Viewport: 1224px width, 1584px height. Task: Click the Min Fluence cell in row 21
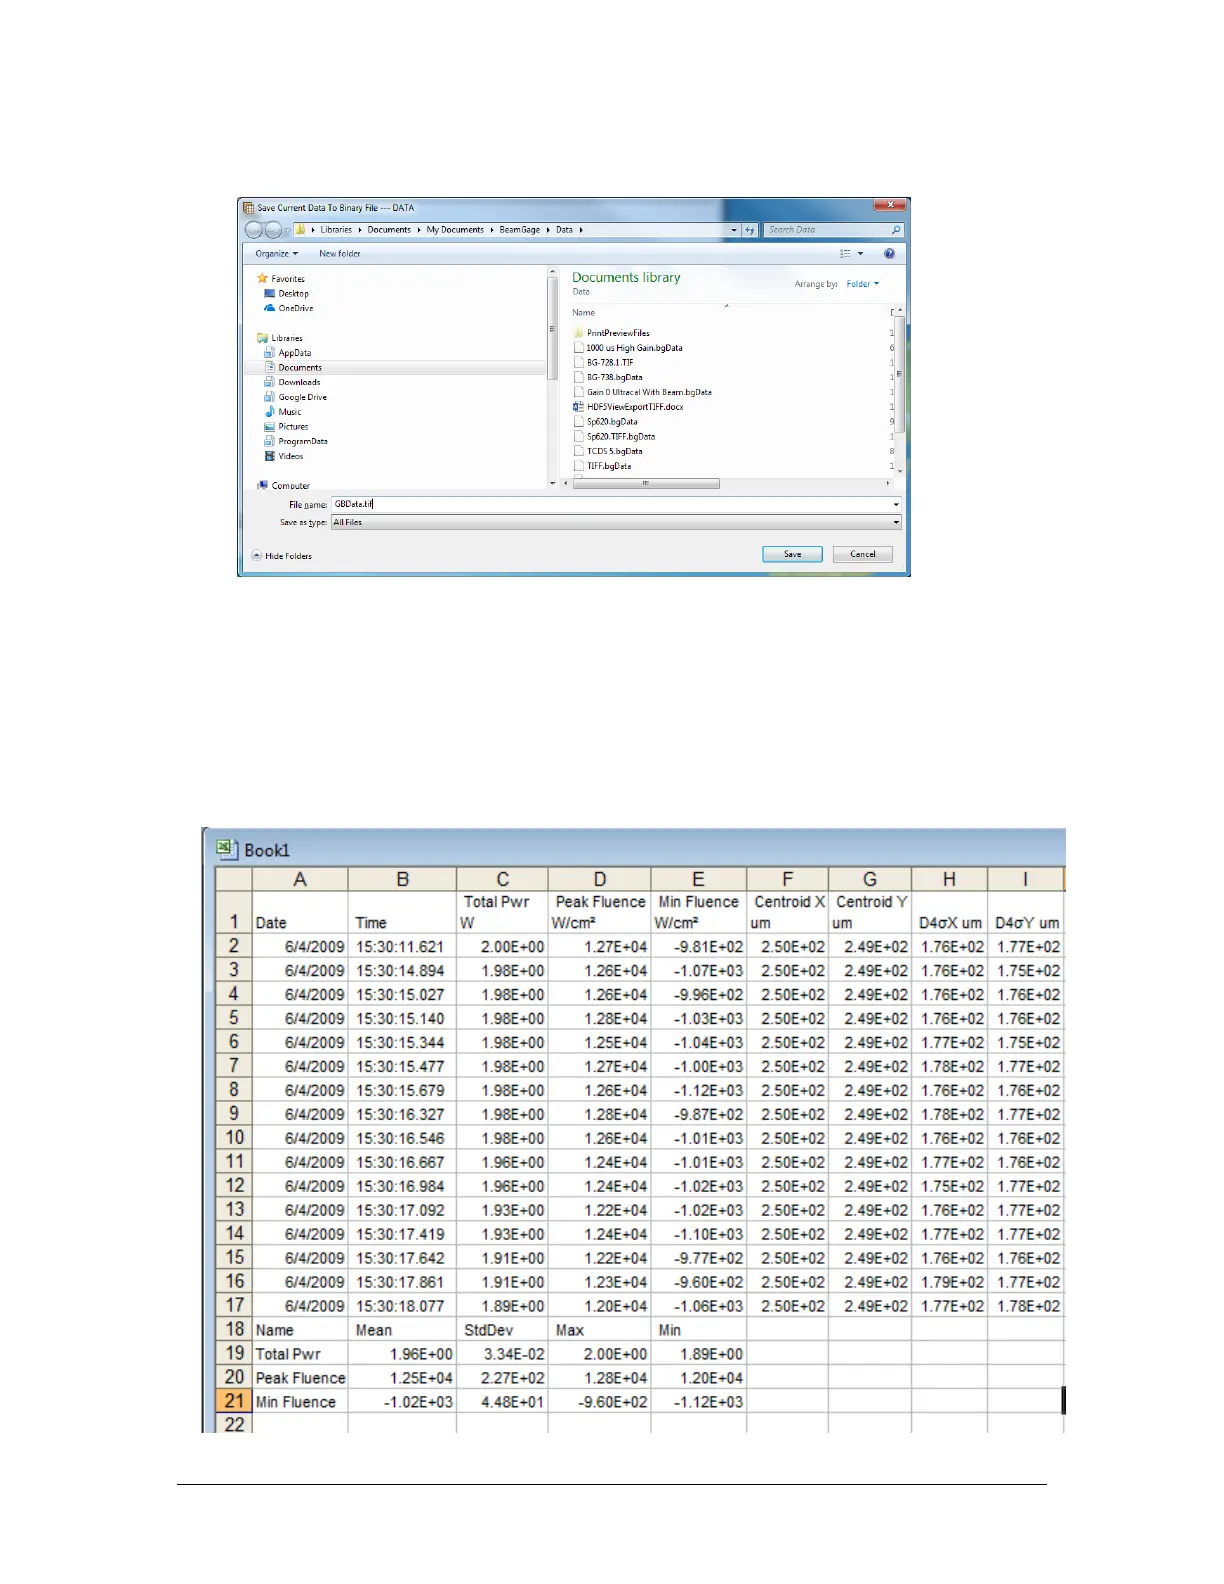[300, 1401]
